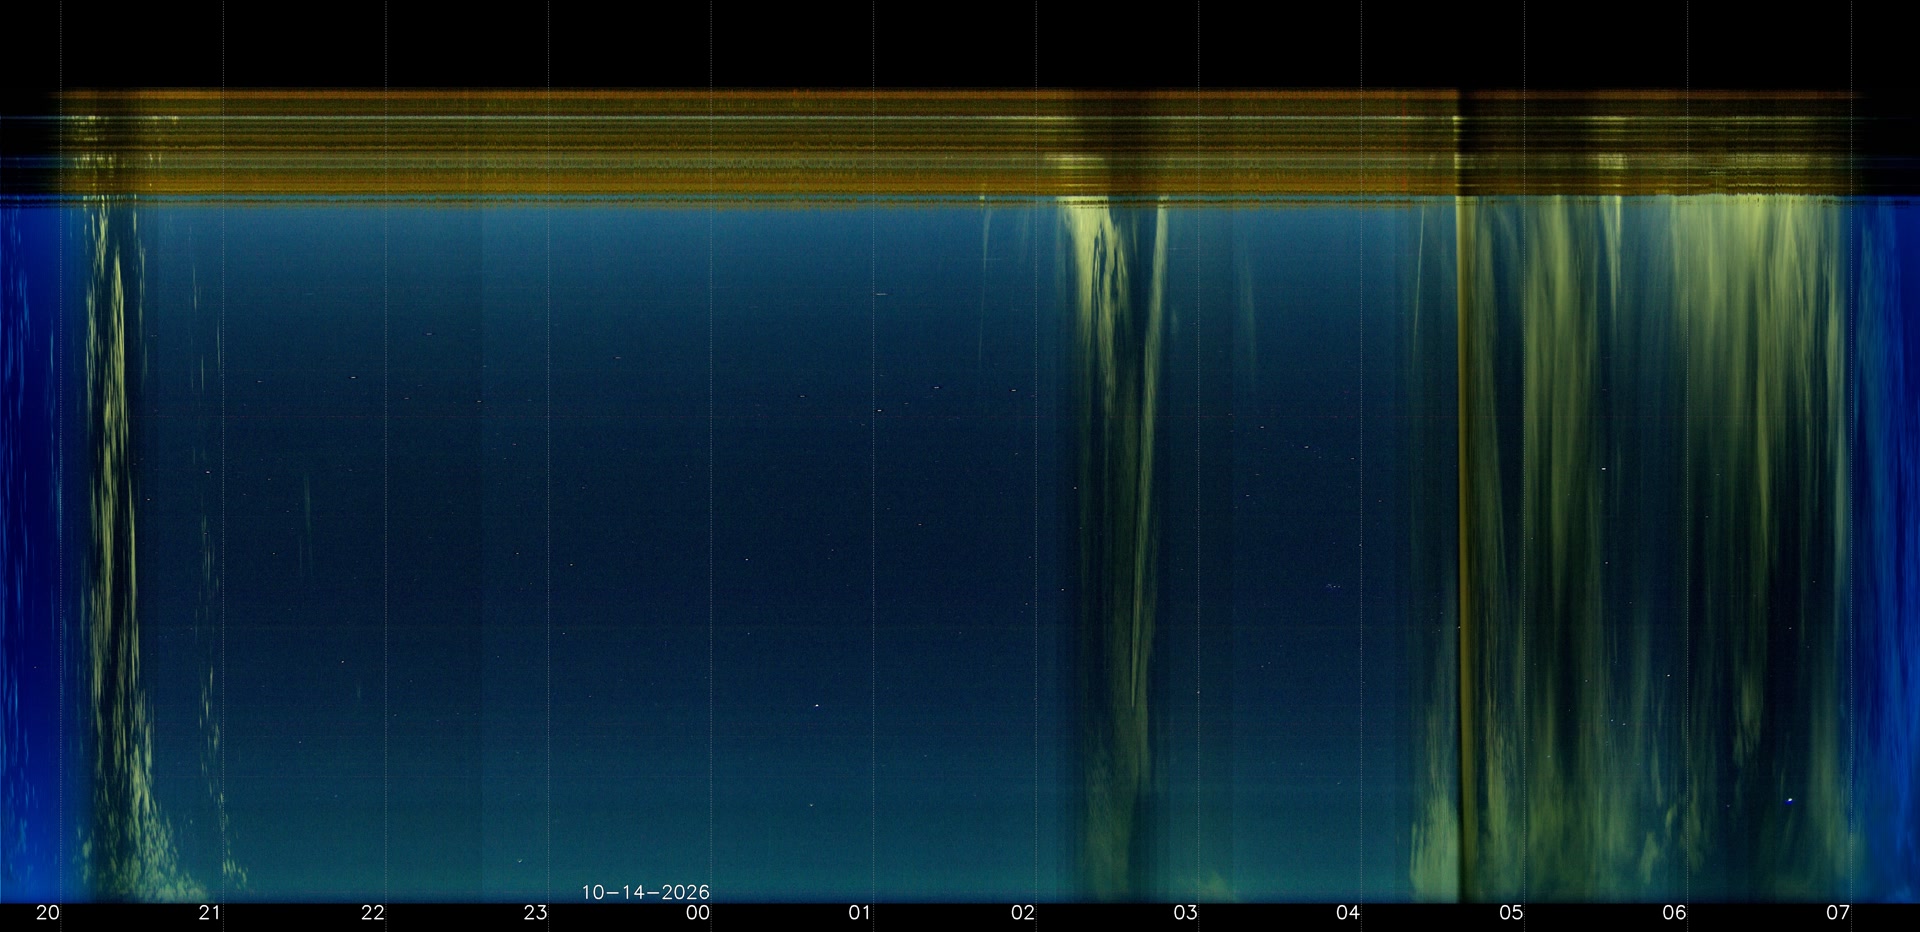Click the 02 hour label

pyautogui.click(x=1023, y=913)
